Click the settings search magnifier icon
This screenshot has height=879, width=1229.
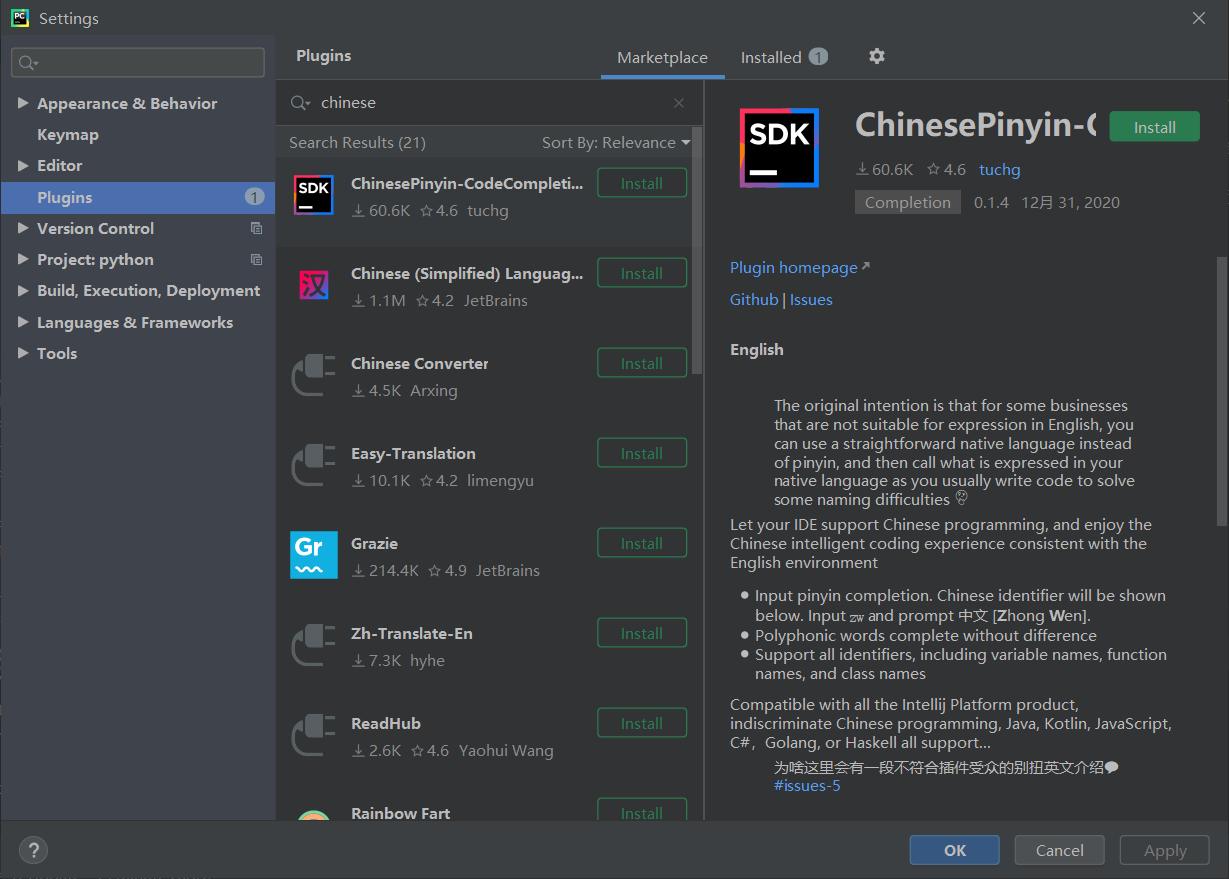point(28,63)
